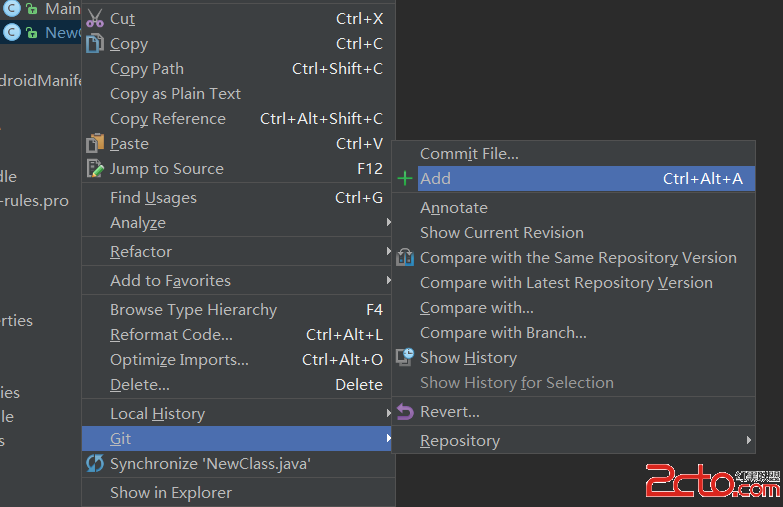Choose Reformat Code menu option
This screenshot has width=783, height=507.
(x=171, y=335)
